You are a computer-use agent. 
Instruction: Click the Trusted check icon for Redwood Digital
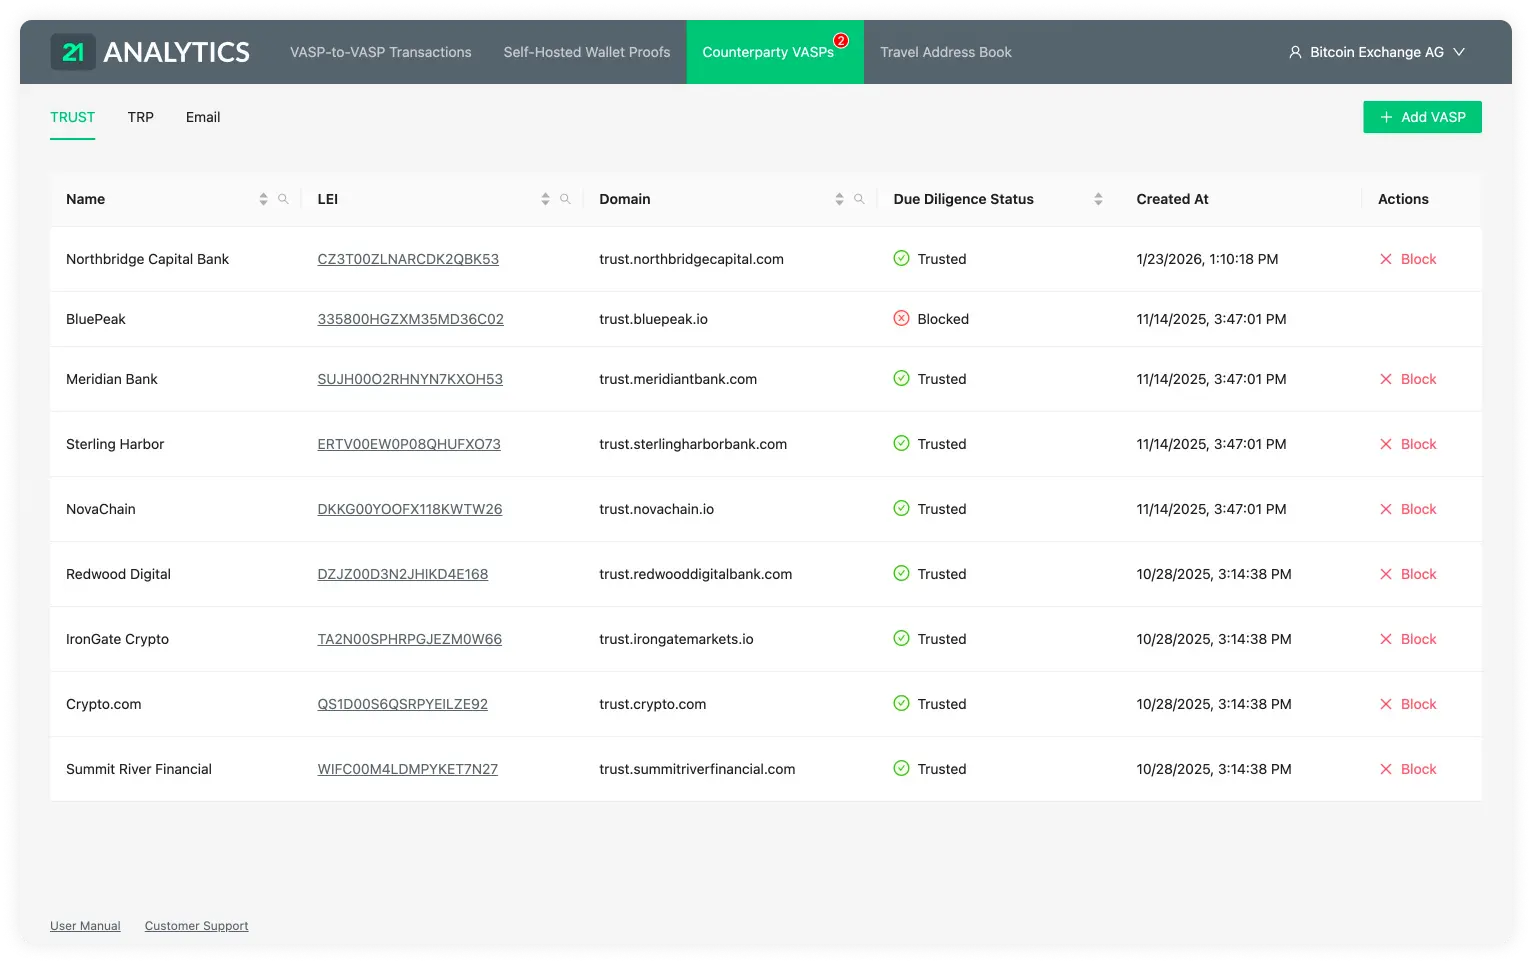(901, 573)
